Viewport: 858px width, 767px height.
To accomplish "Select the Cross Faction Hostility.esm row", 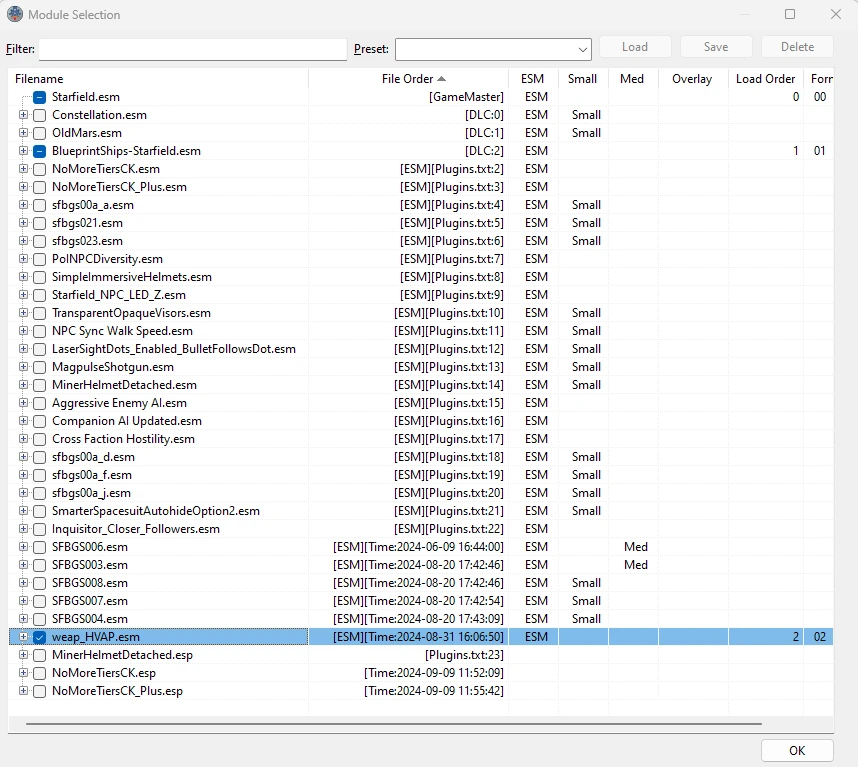I will click(421, 439).
